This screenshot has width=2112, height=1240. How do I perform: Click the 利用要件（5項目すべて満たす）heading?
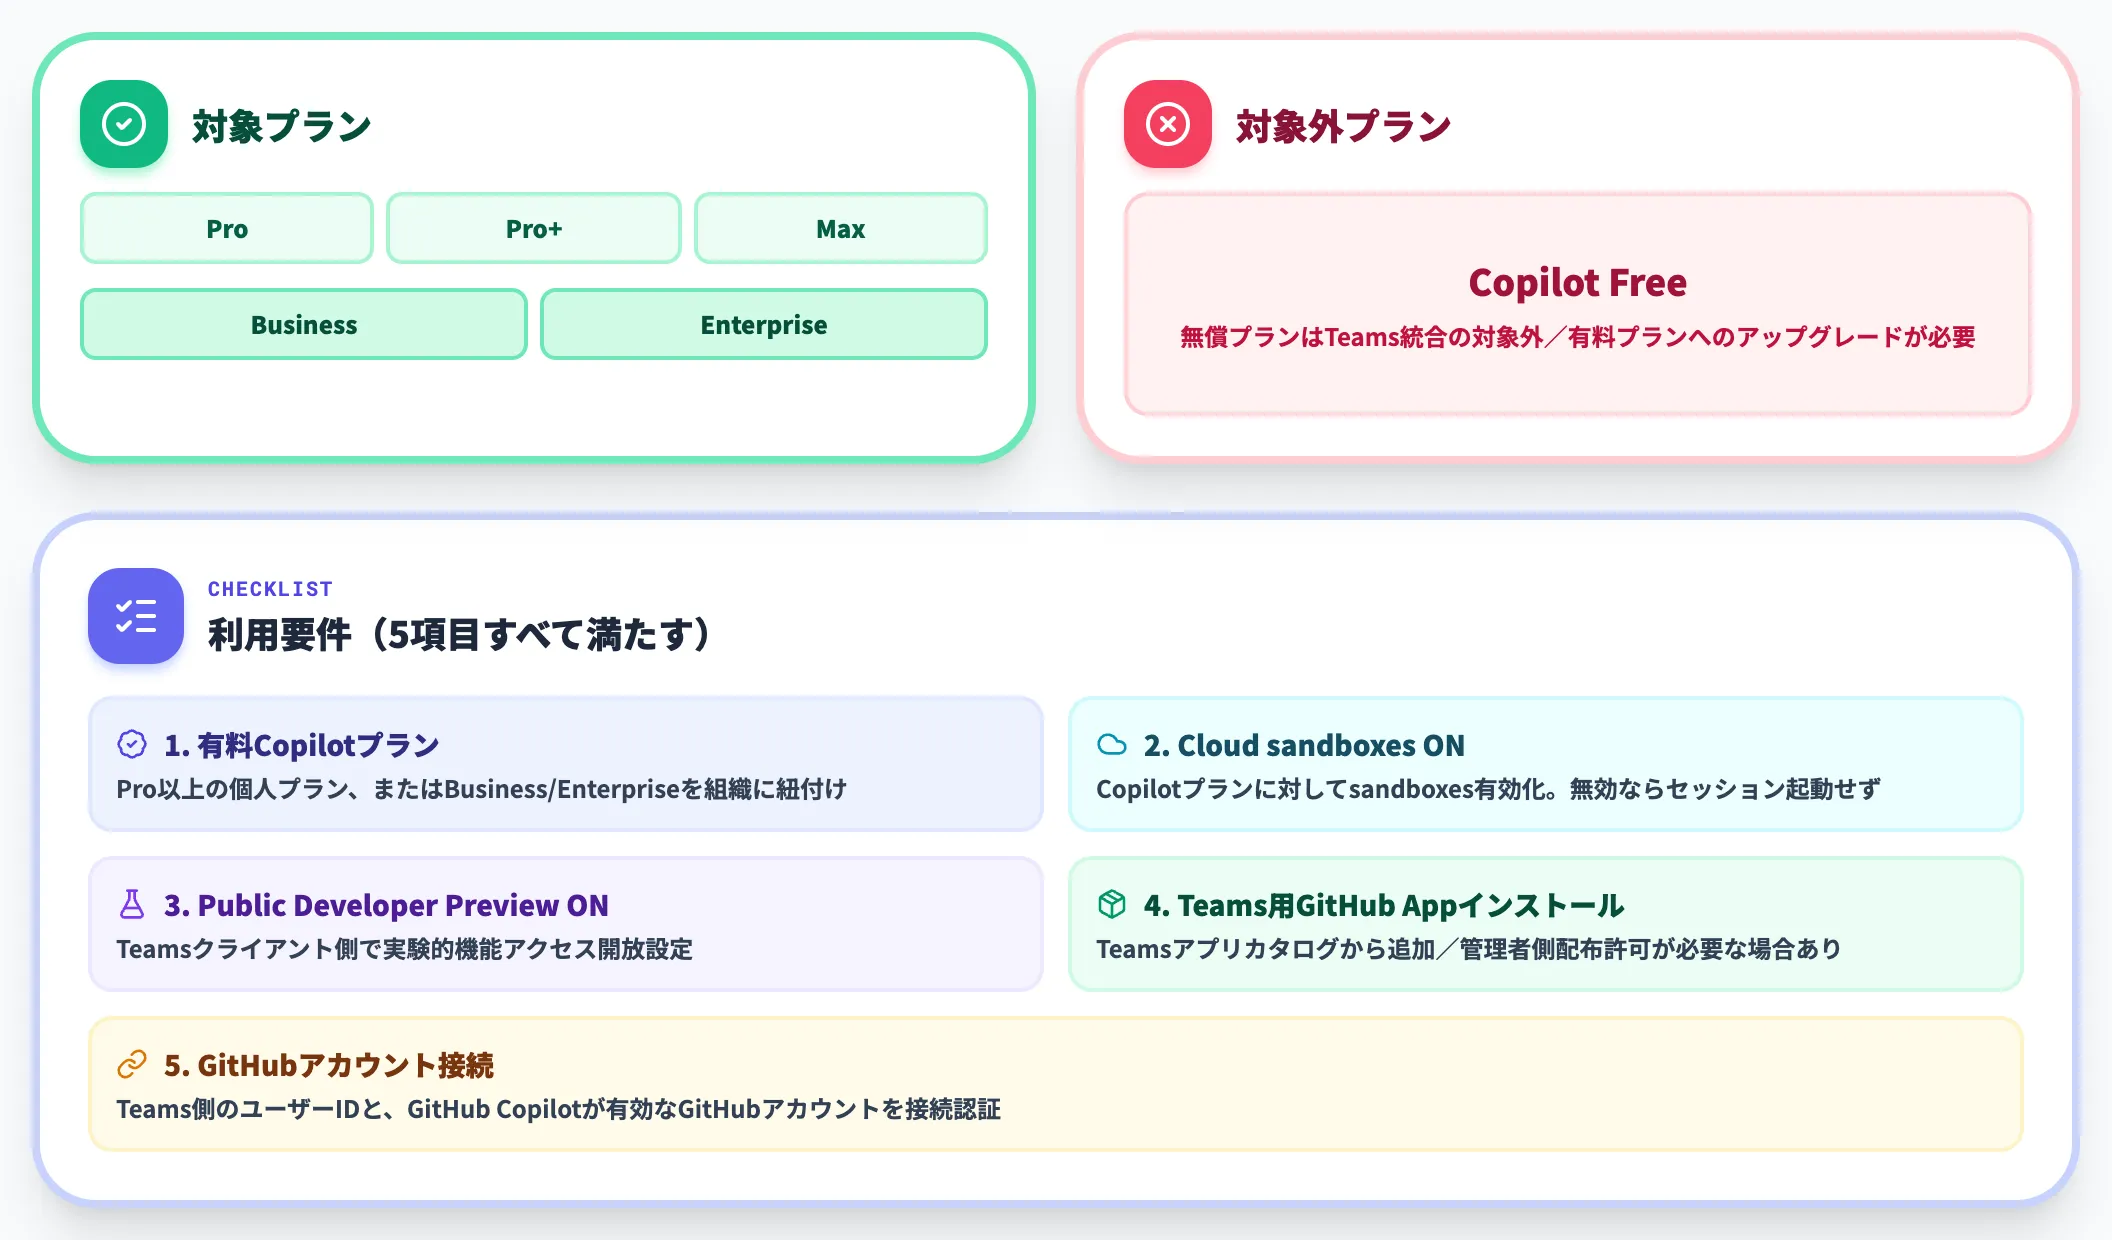pos(459,634)
